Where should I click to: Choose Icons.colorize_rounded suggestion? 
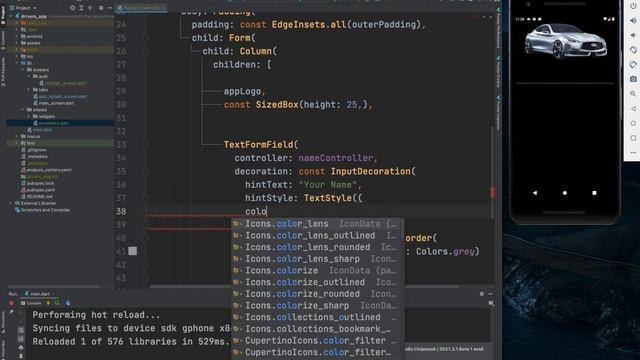click(318, 294)
